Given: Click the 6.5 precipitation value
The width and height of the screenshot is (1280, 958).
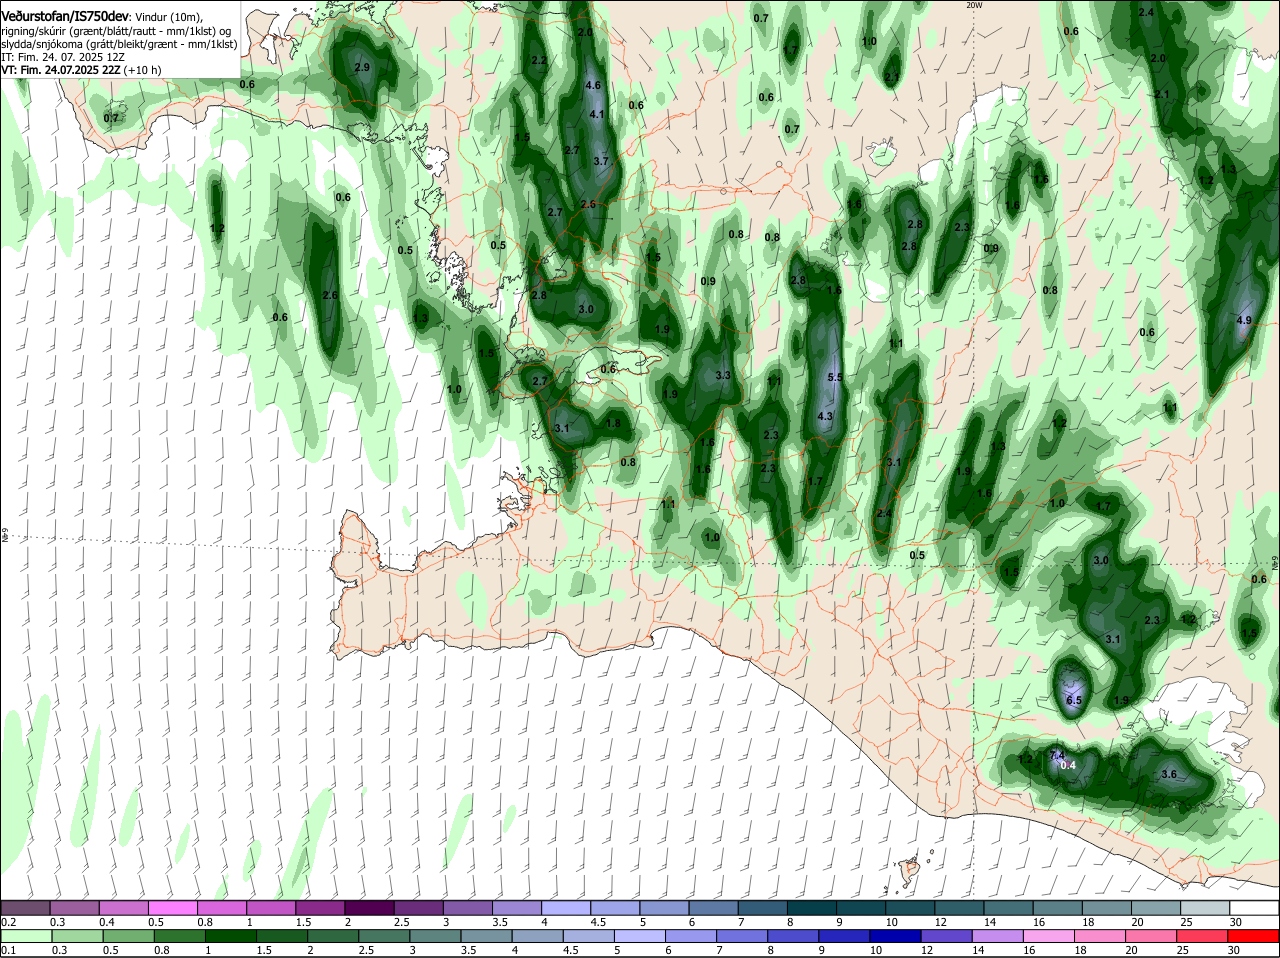Looking at the screenshot, I should click(1074, 701).
